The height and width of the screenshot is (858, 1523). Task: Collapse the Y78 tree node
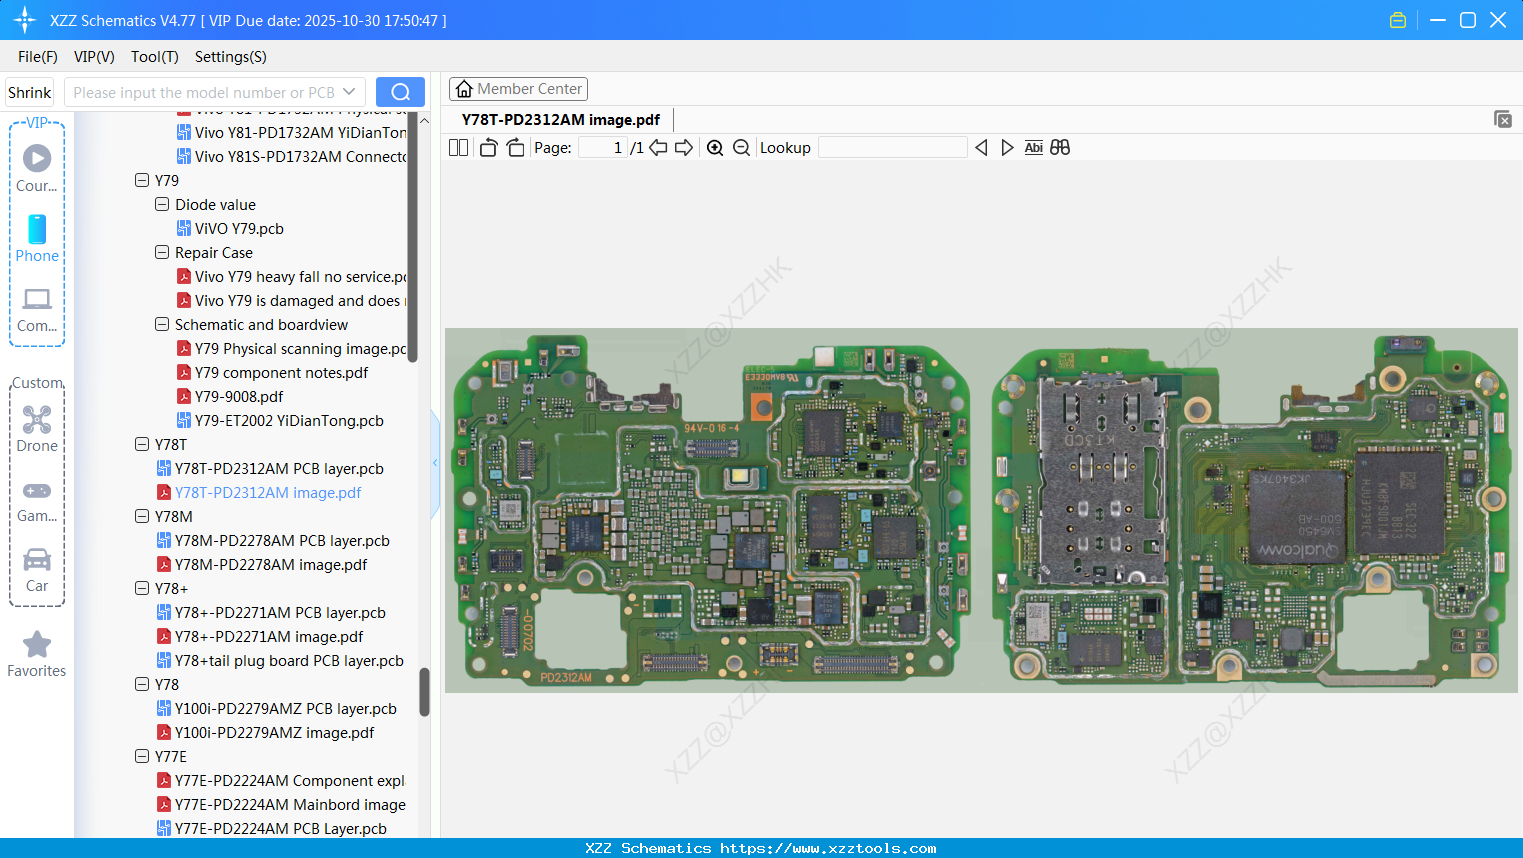point(142,684)
